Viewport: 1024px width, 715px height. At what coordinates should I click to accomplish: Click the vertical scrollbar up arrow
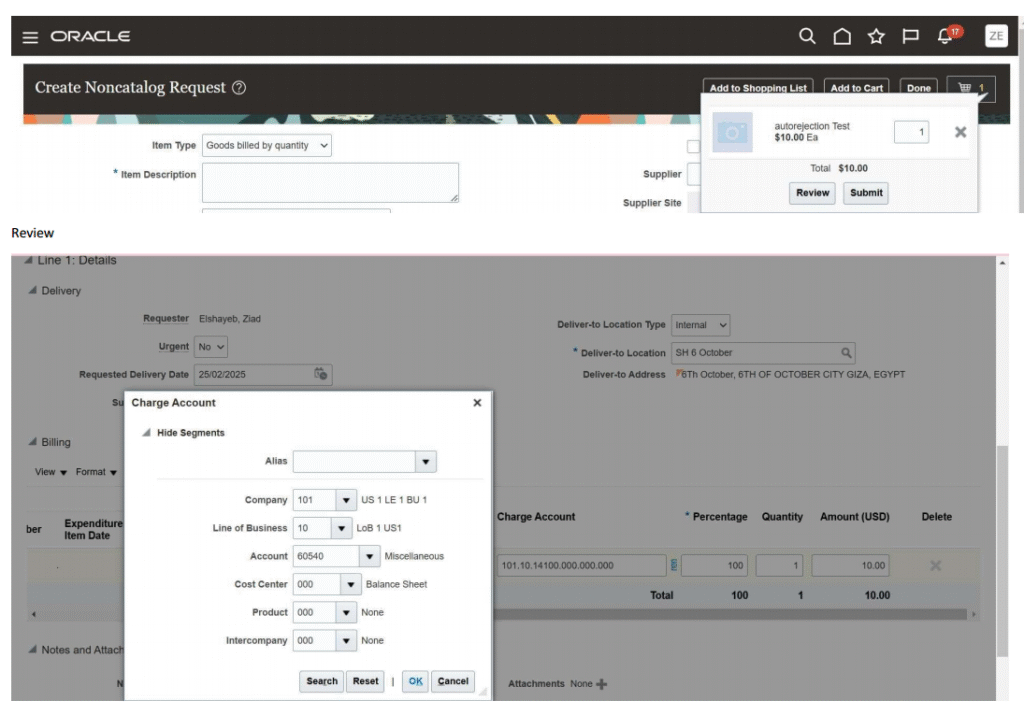tap(1002, 262)
